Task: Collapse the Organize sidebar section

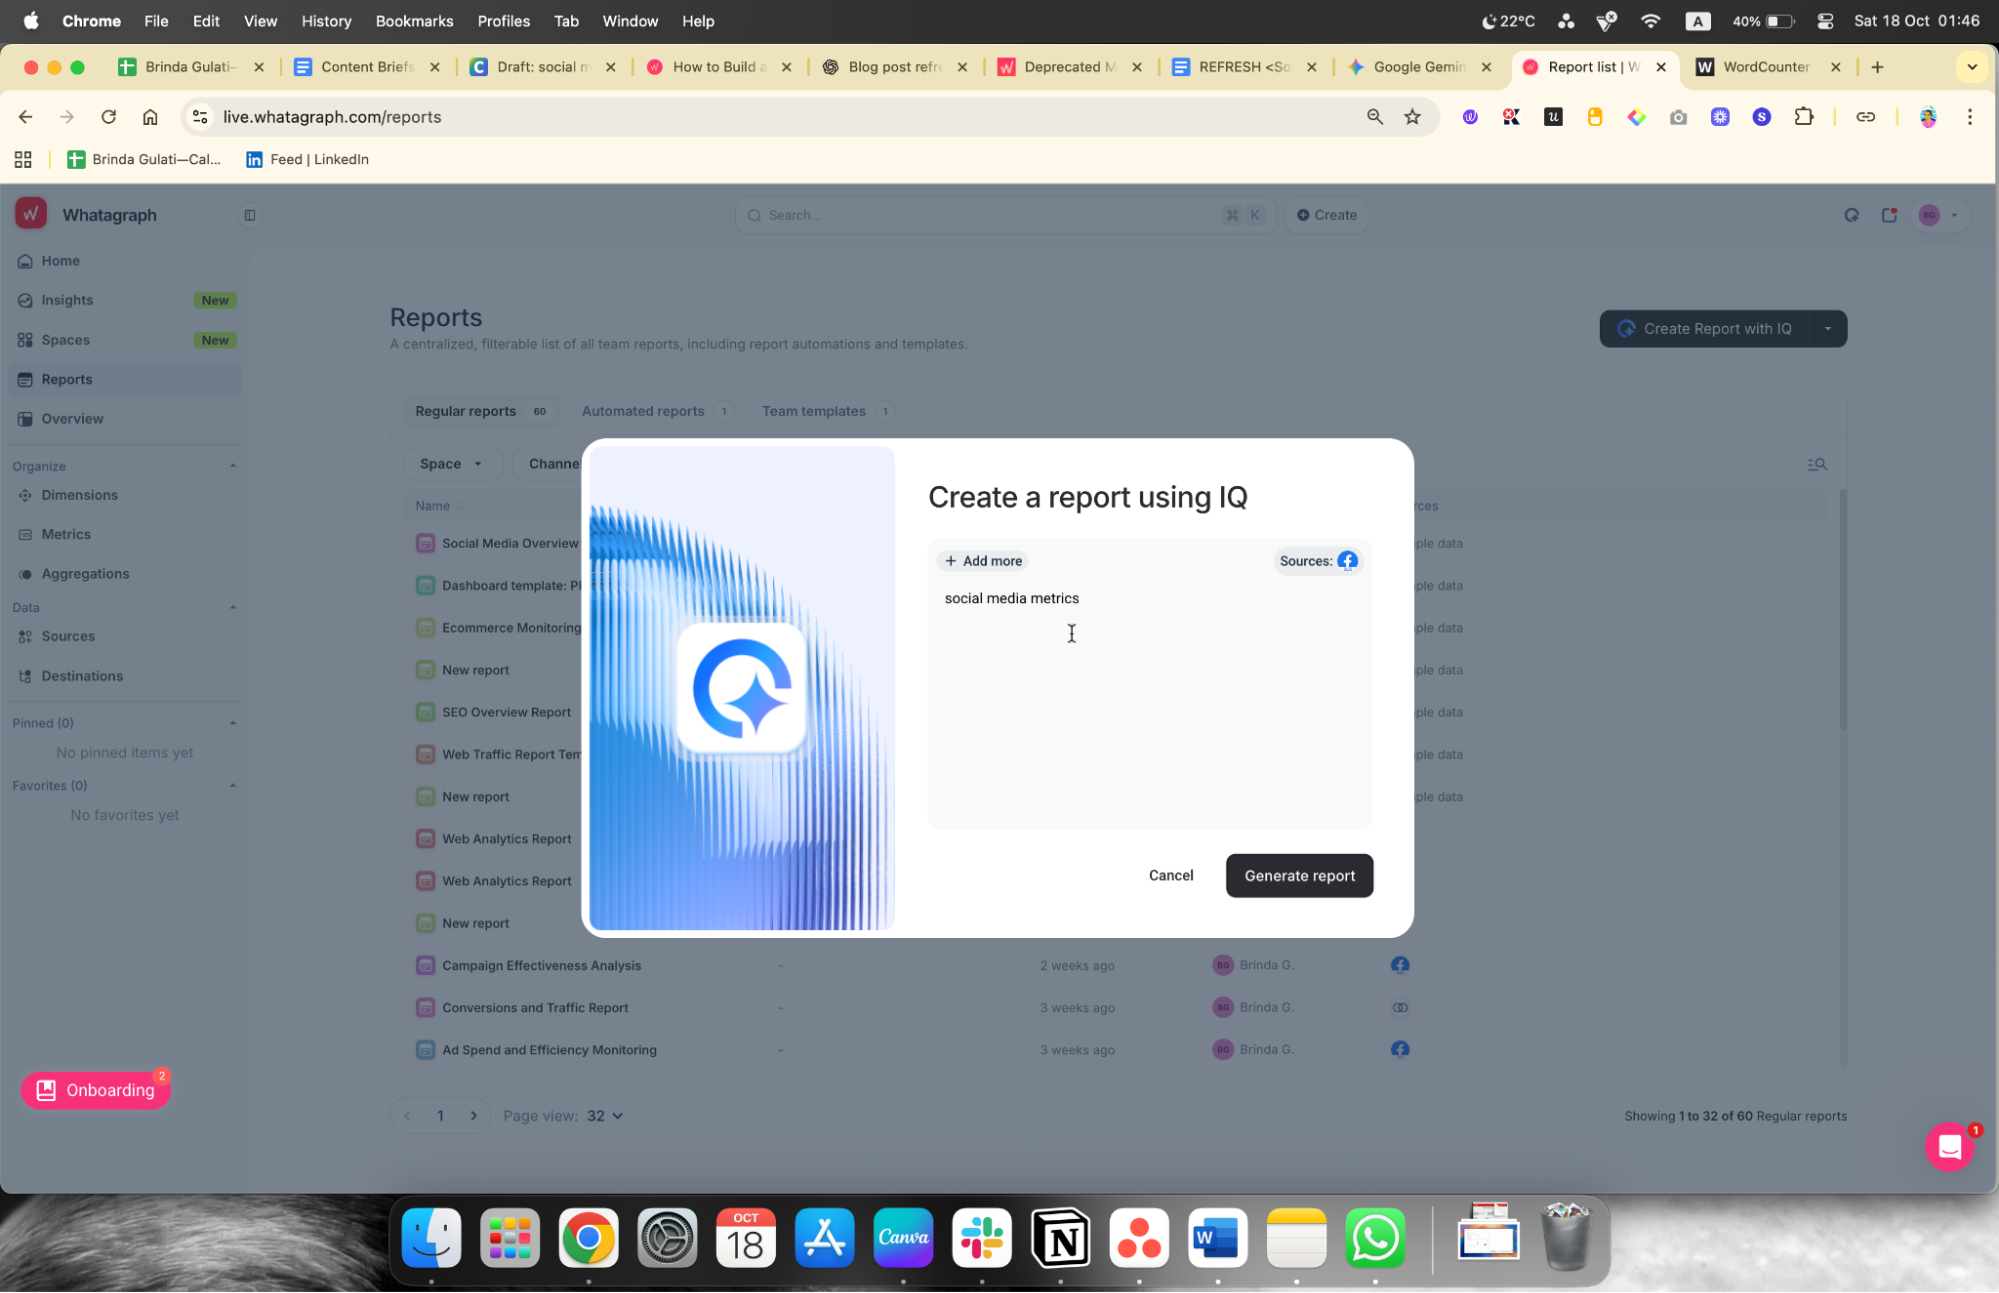Action: pyautogui.click(x=233, y=466)
